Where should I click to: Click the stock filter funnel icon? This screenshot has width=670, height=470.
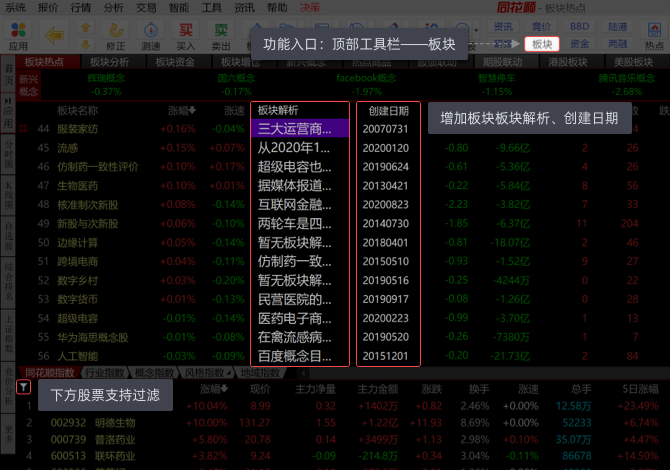(24, 387)
